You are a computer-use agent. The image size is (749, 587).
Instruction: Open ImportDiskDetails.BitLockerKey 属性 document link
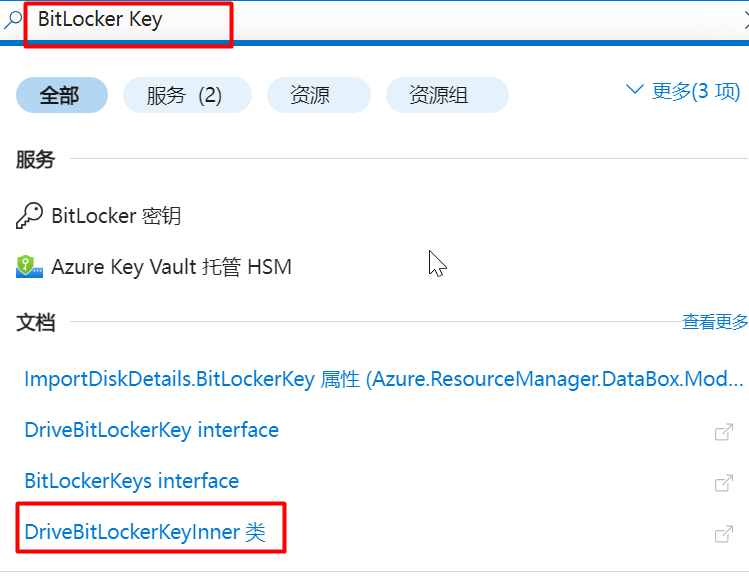(384, 379)
